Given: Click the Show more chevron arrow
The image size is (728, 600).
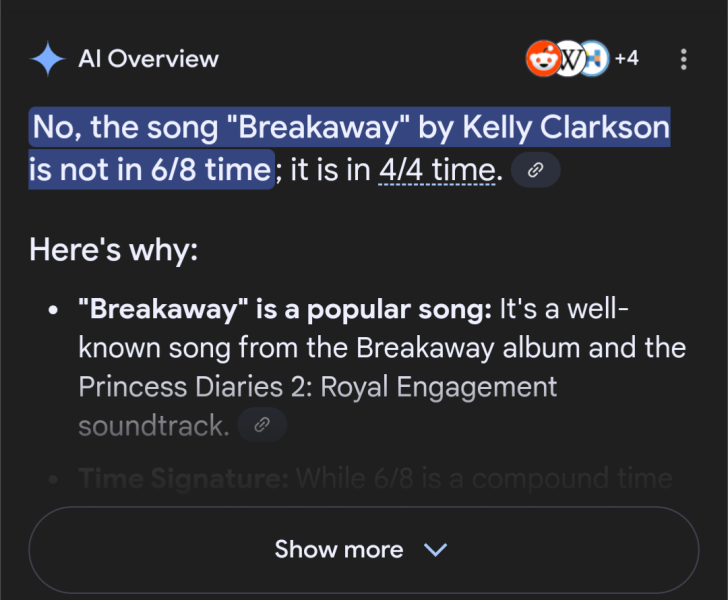Looking at the screenshot, I should click(x=436, y=550).
